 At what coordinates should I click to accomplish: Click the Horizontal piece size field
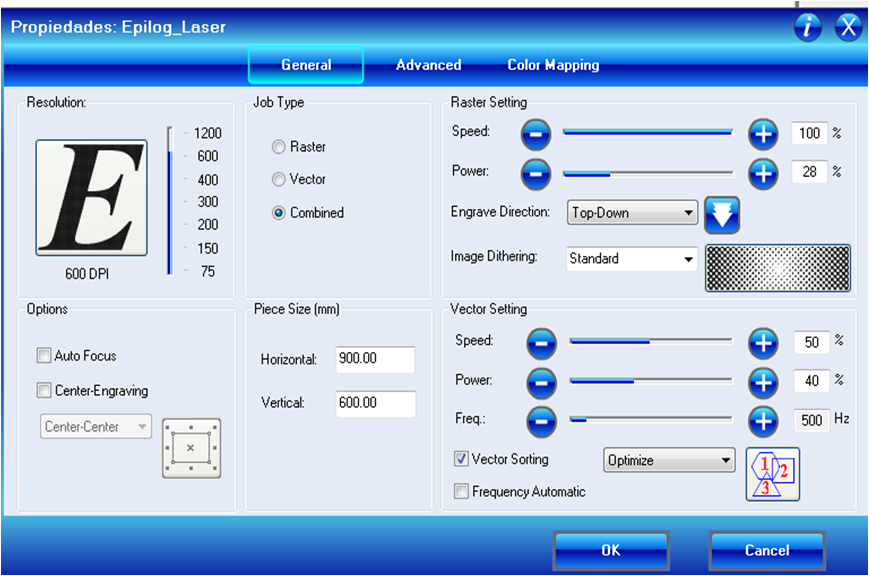tap(375, 359)
